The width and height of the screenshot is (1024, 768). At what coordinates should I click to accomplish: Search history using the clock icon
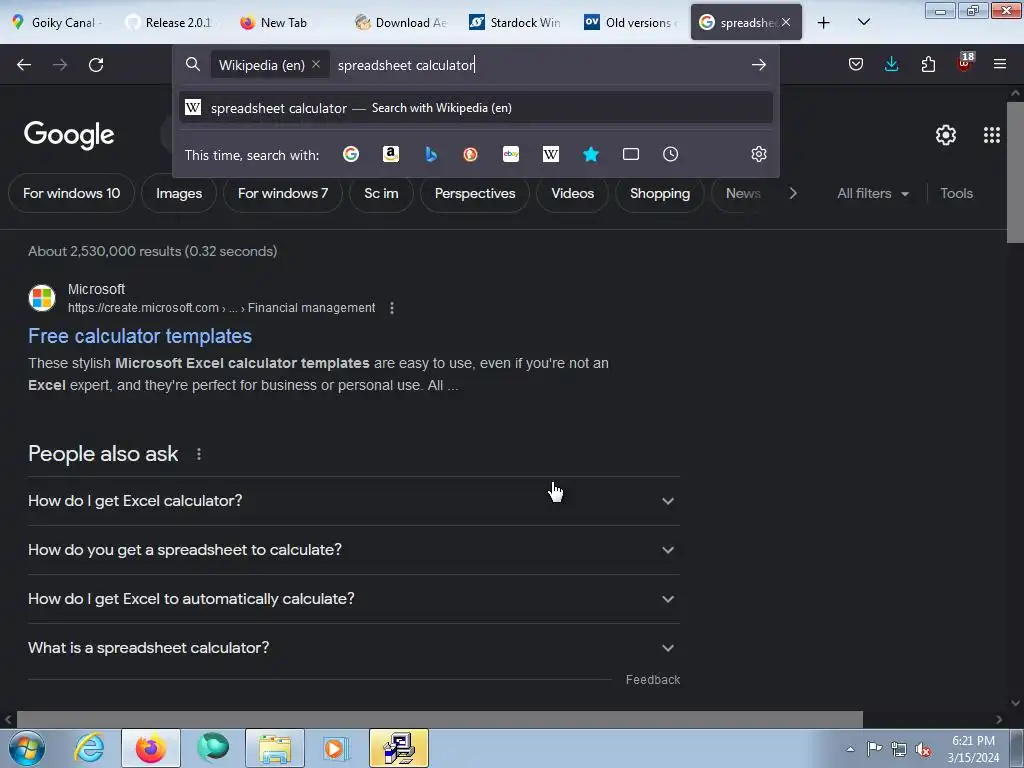[671, 154]
